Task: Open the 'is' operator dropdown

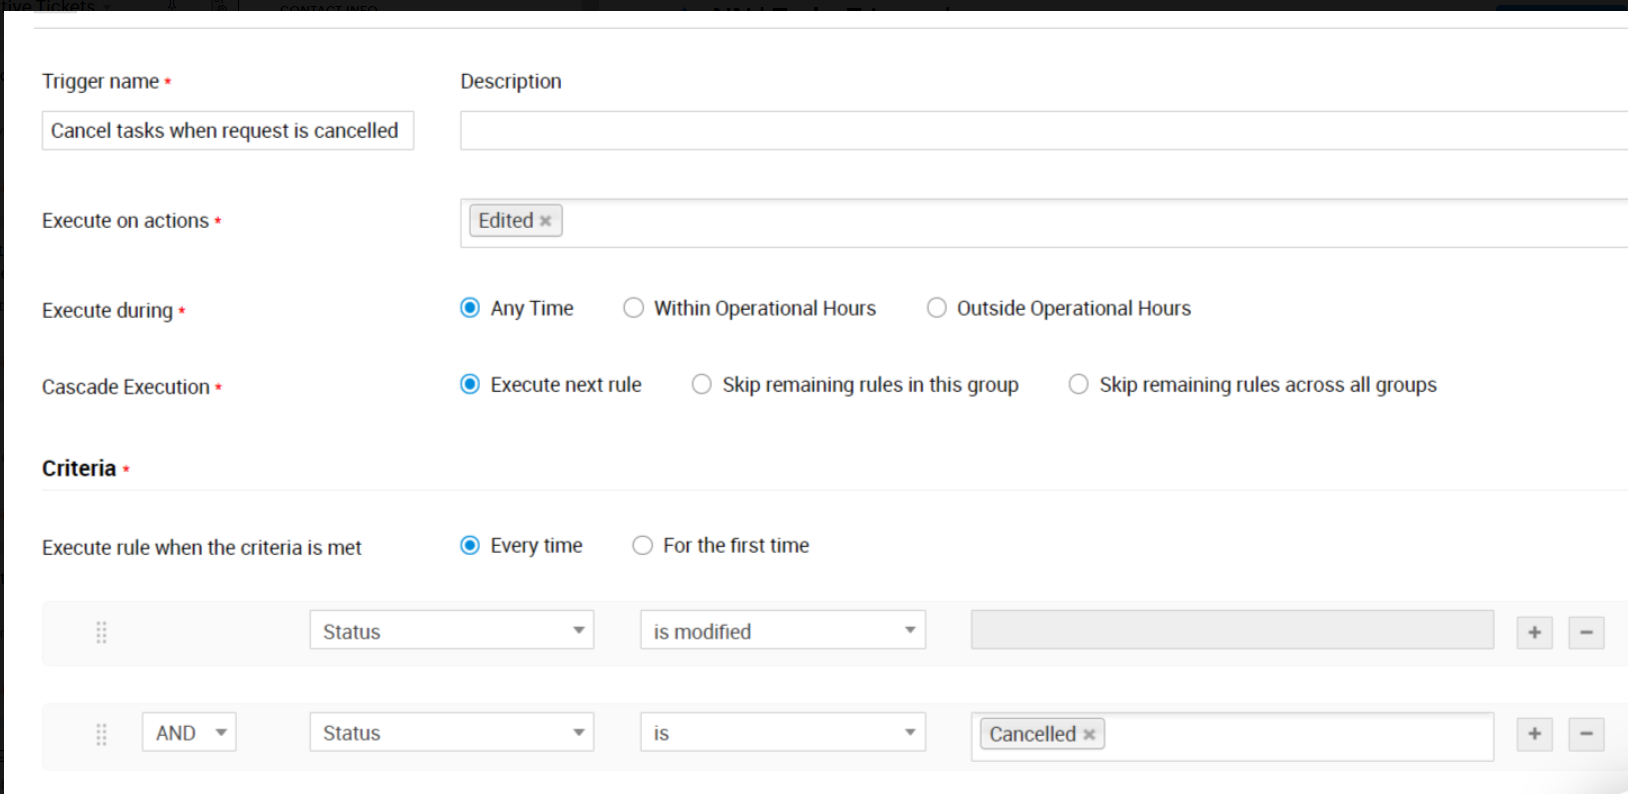Action: click(783, 733)
